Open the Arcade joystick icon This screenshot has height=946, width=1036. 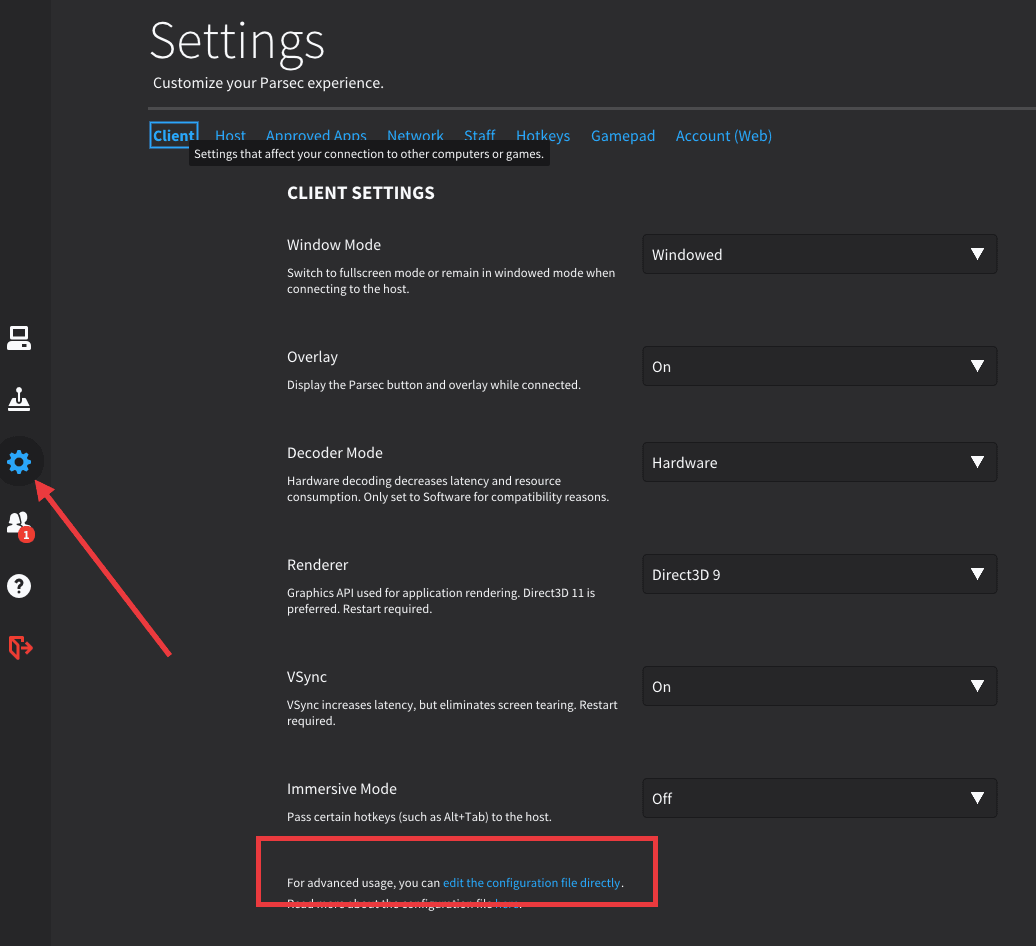pos(19,400)
